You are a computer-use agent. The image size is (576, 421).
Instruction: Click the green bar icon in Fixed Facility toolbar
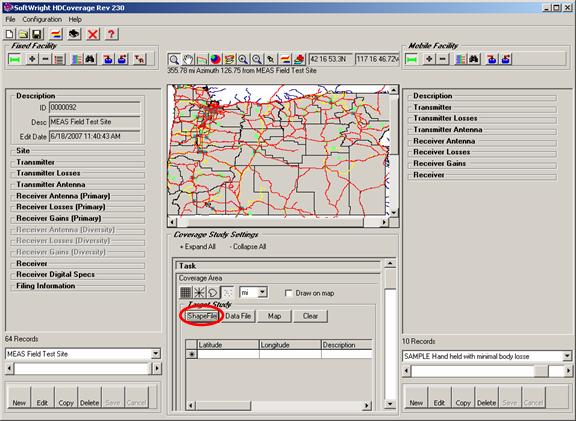14,59
